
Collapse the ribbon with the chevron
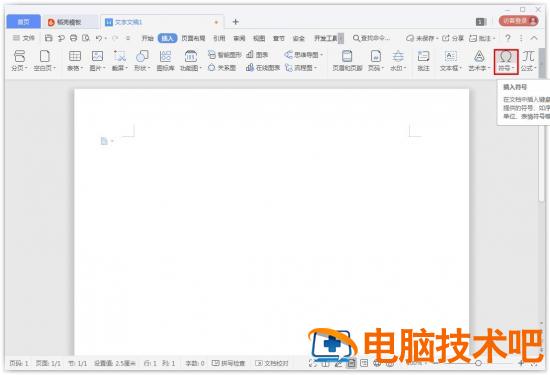coord(534,38)
